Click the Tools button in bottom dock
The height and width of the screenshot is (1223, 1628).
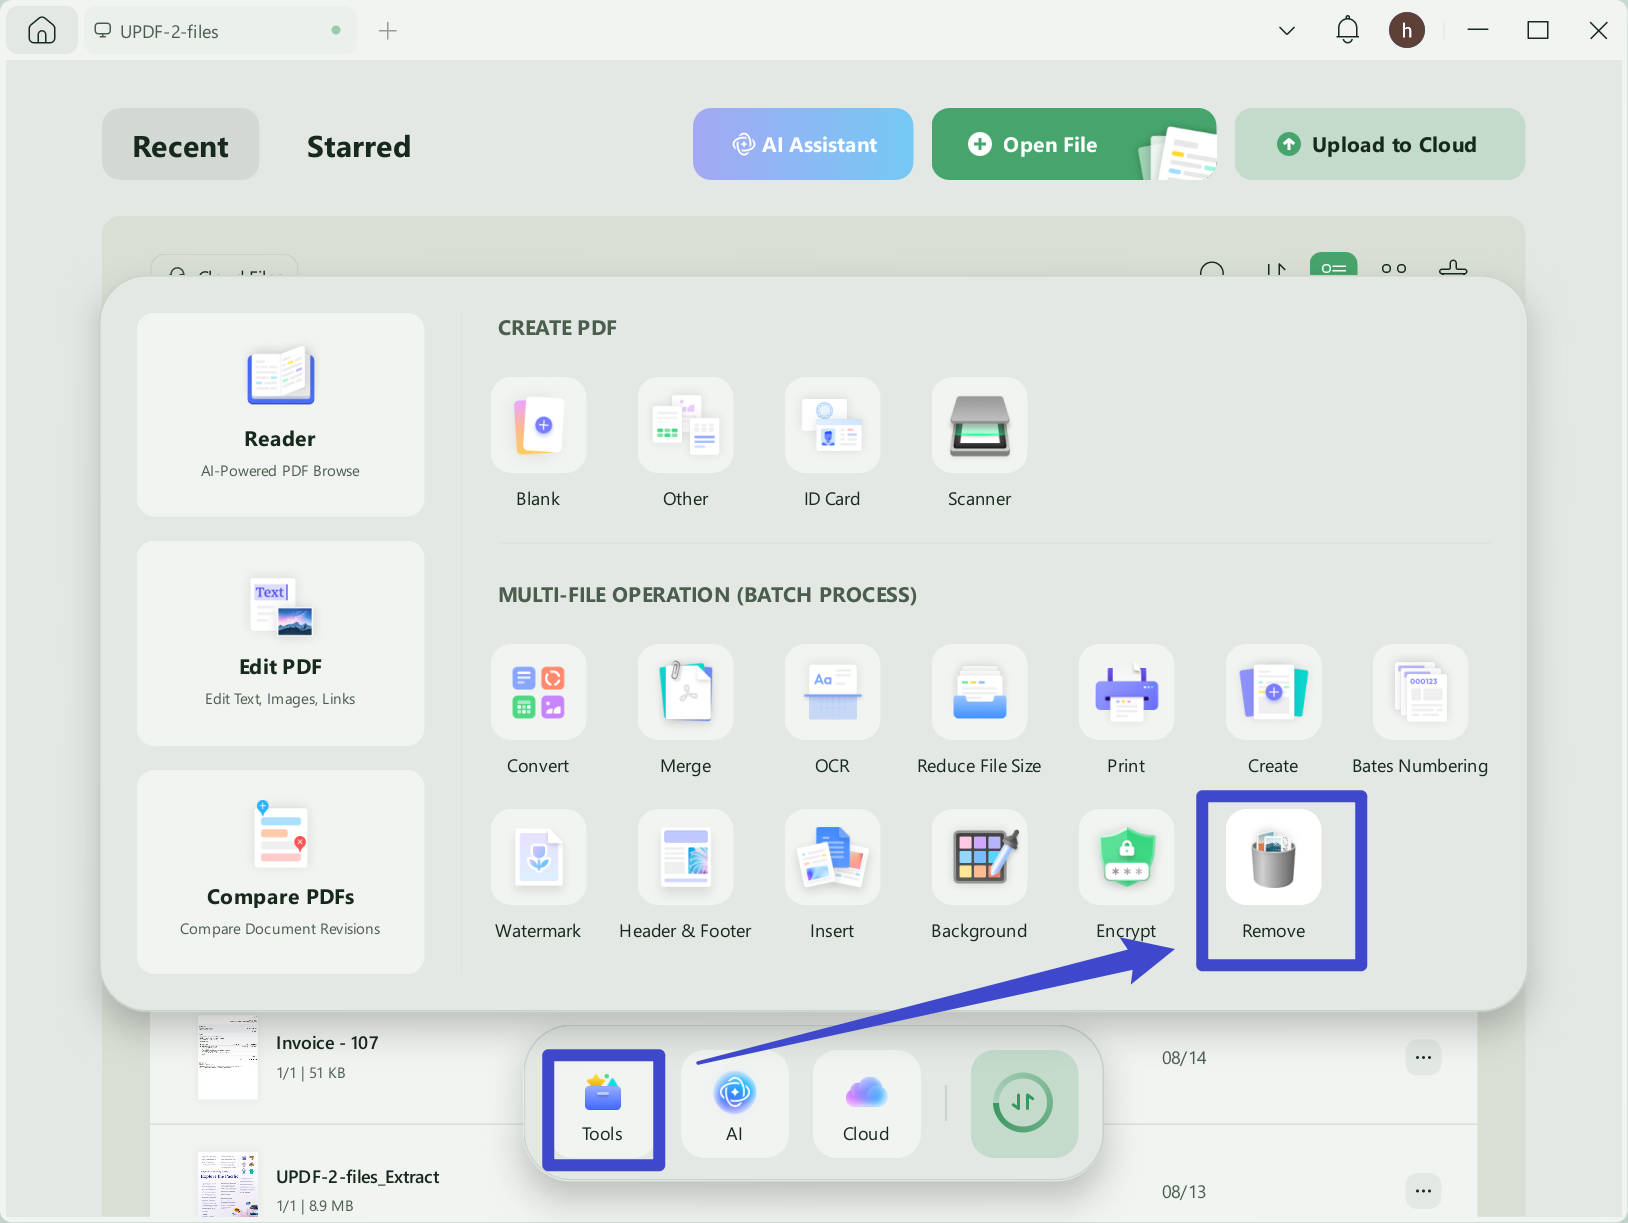tap(602, 1109)
